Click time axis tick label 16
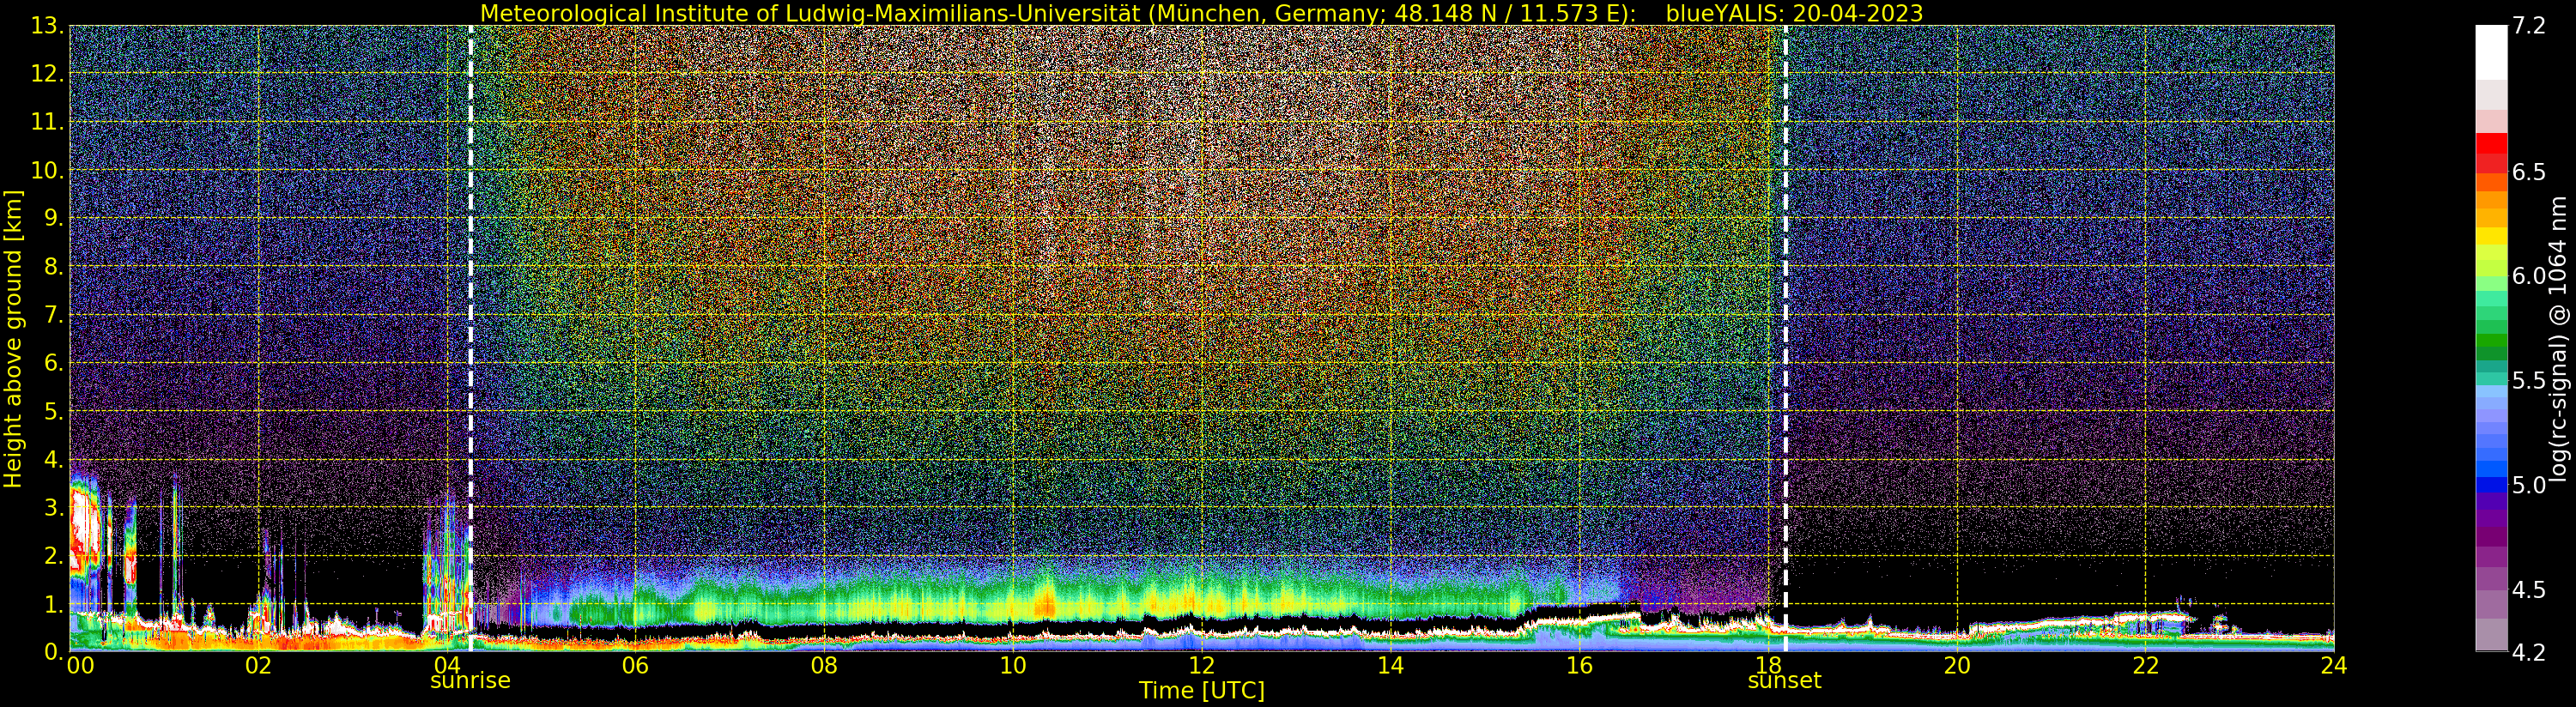The height and width of the screenshot is (707, 2576). [x=1579, y=666]
